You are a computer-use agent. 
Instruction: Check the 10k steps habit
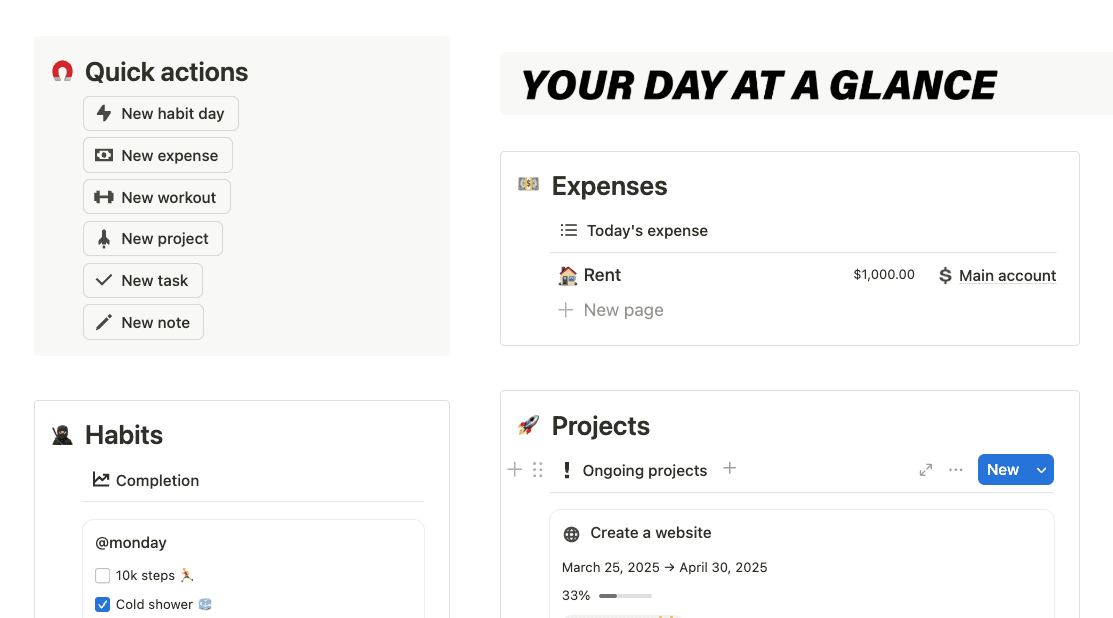[102, 575]
